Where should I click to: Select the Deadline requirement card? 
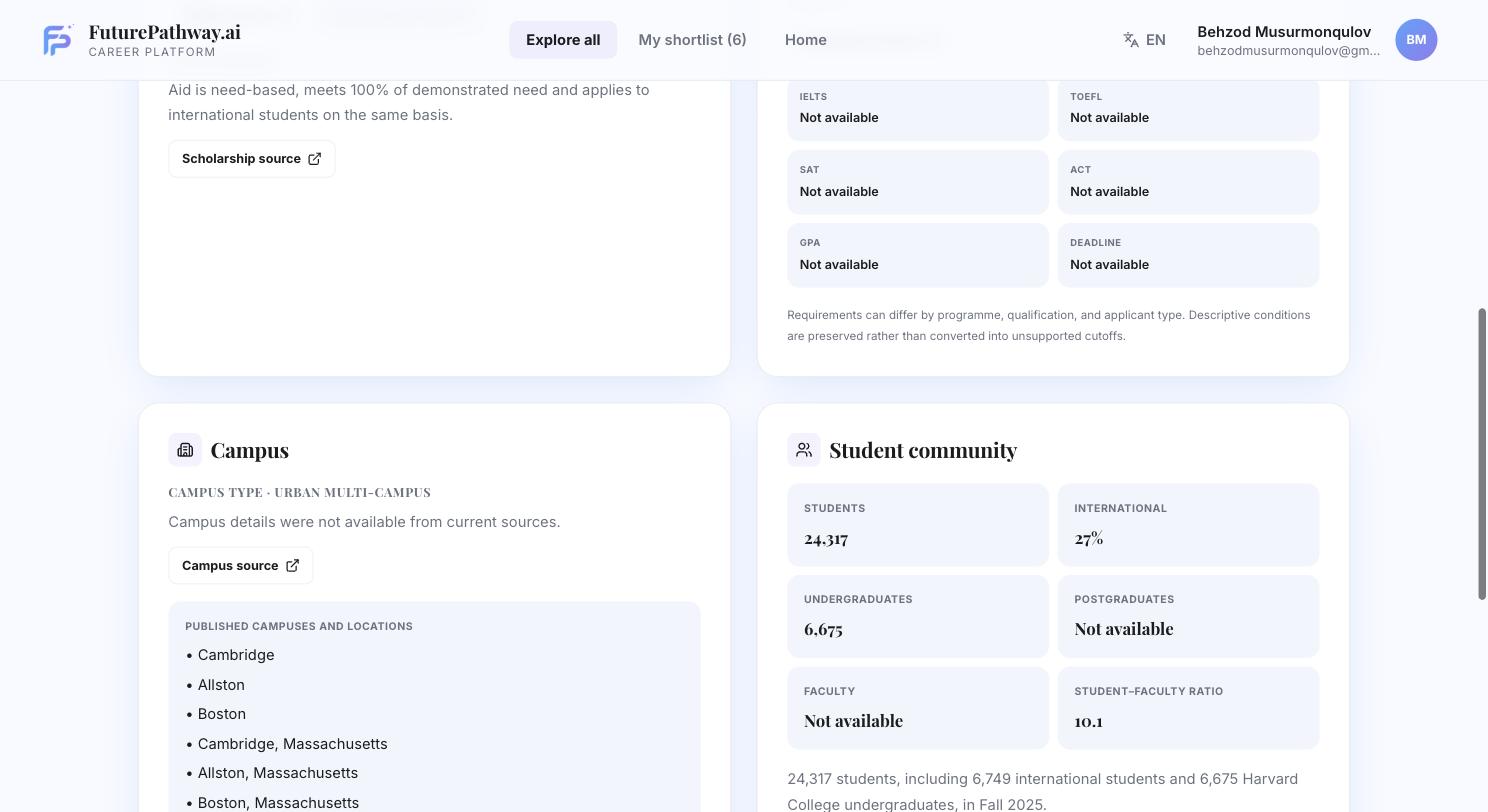(x=1188, y=255)
